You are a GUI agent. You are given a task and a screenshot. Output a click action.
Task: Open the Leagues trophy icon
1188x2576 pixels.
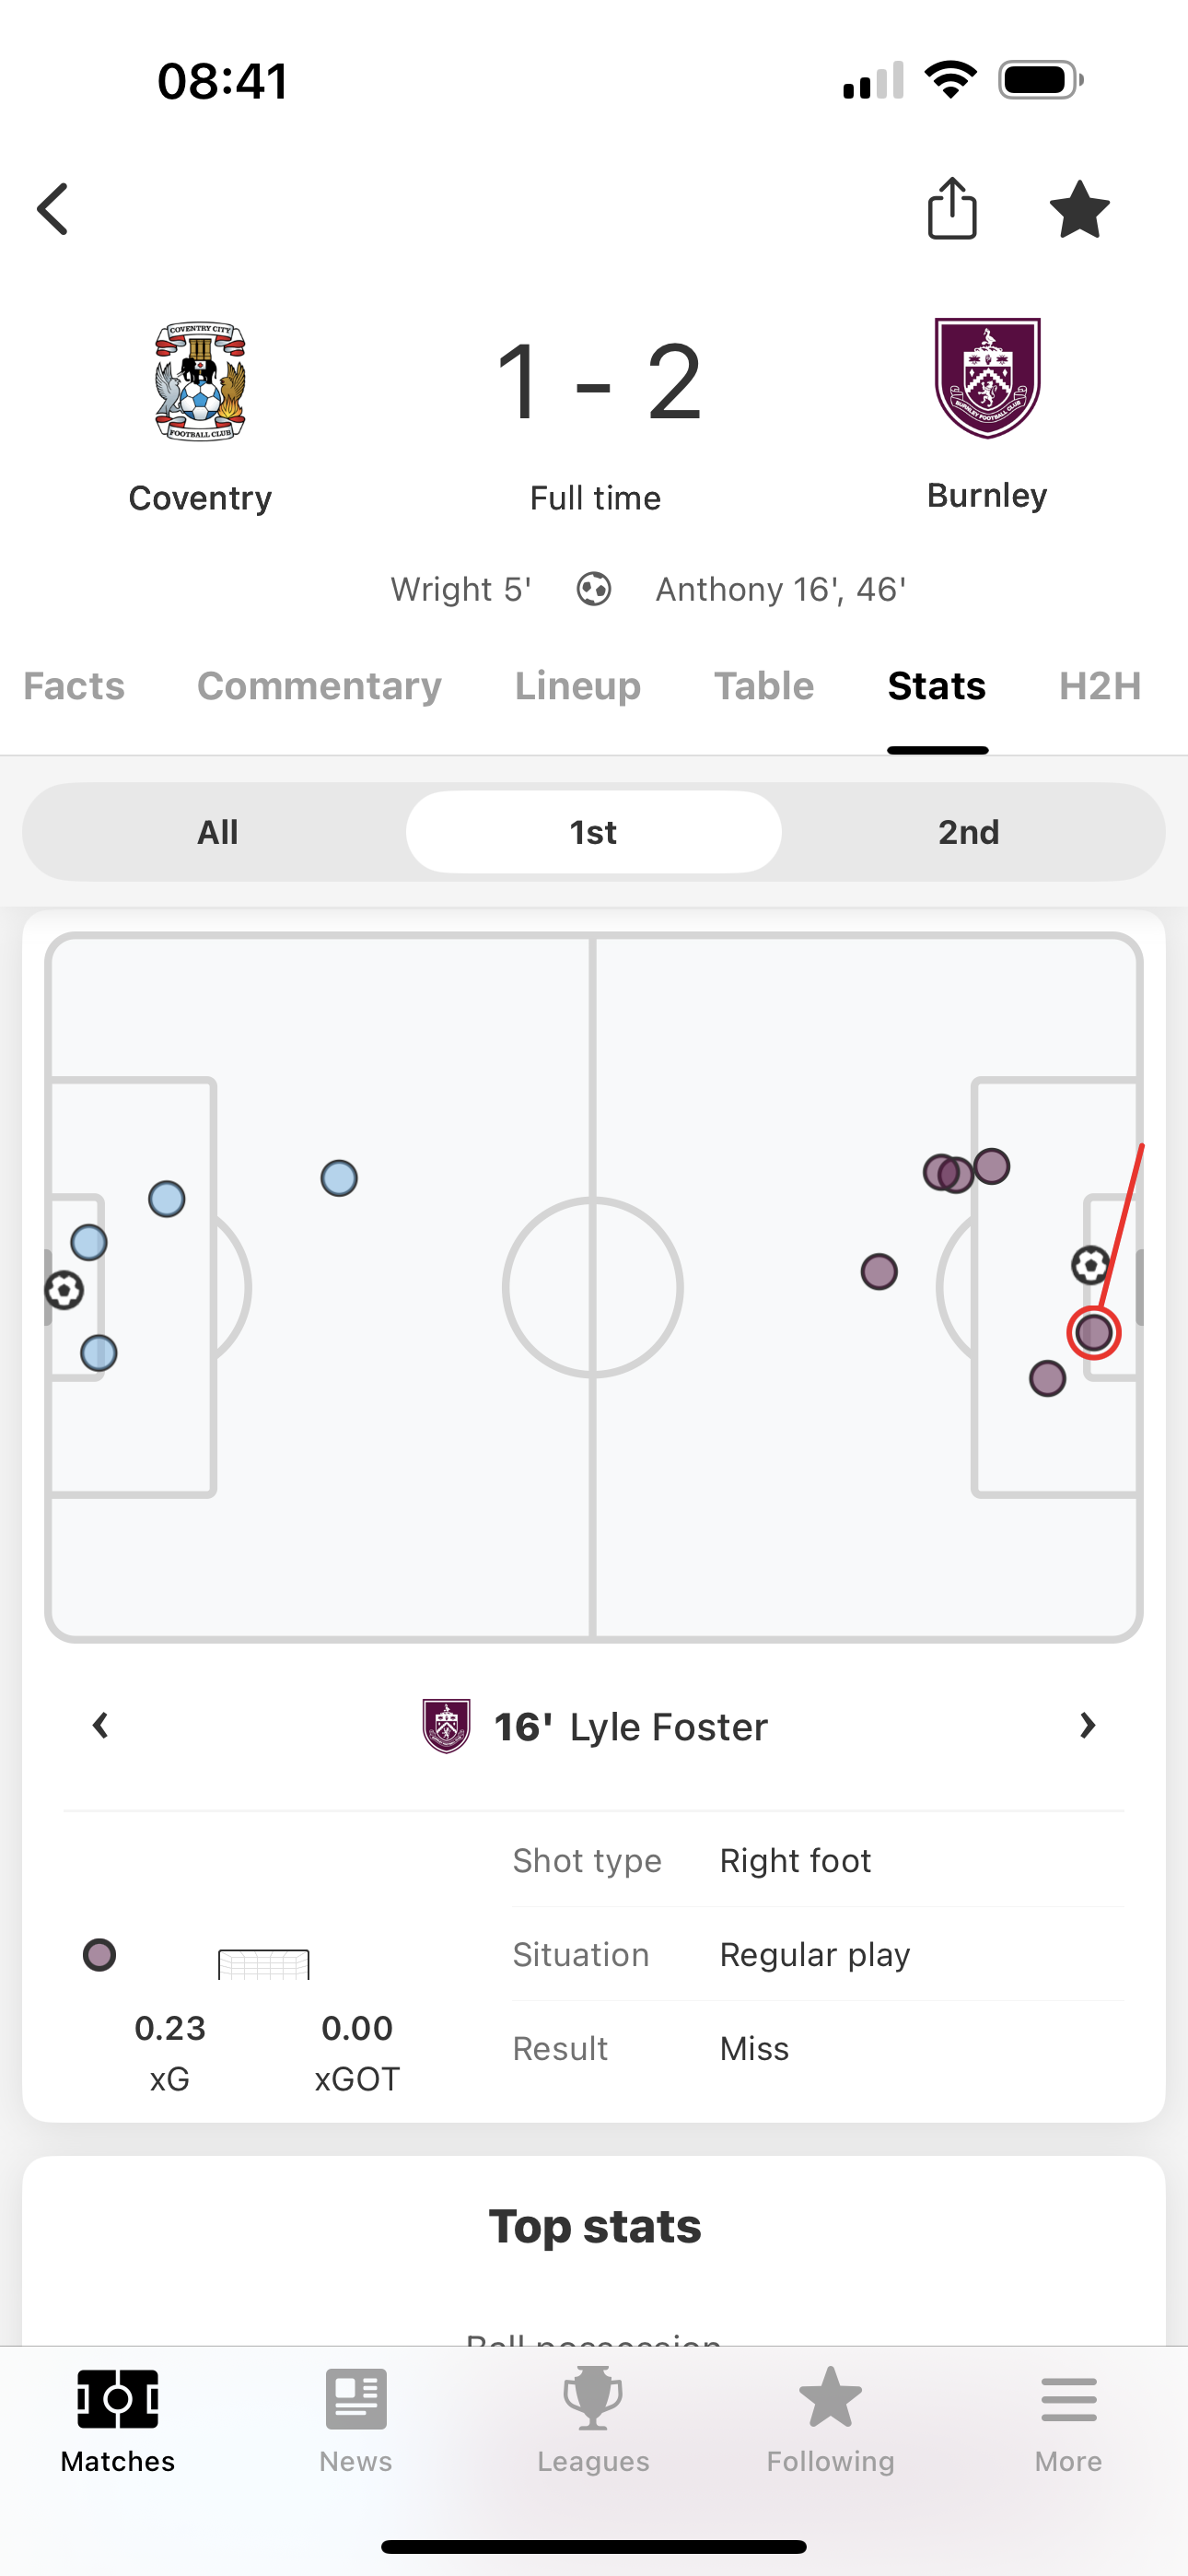click(x=593, y=2399)
